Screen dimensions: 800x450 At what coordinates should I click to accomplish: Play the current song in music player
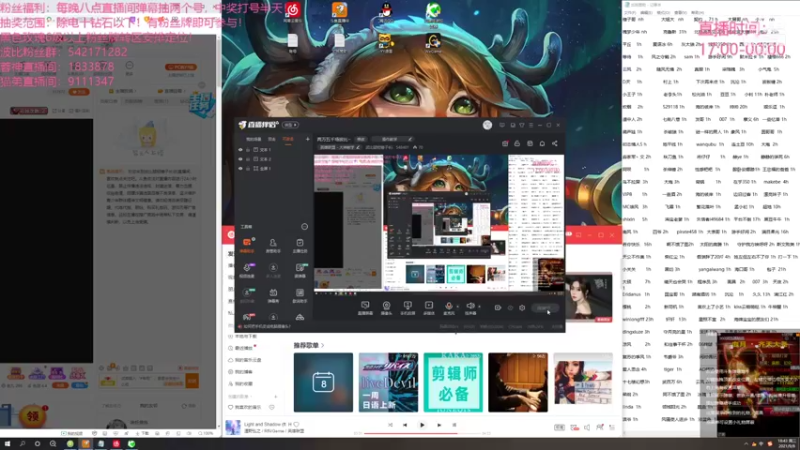pyautogui.click(x=422, y=425)
